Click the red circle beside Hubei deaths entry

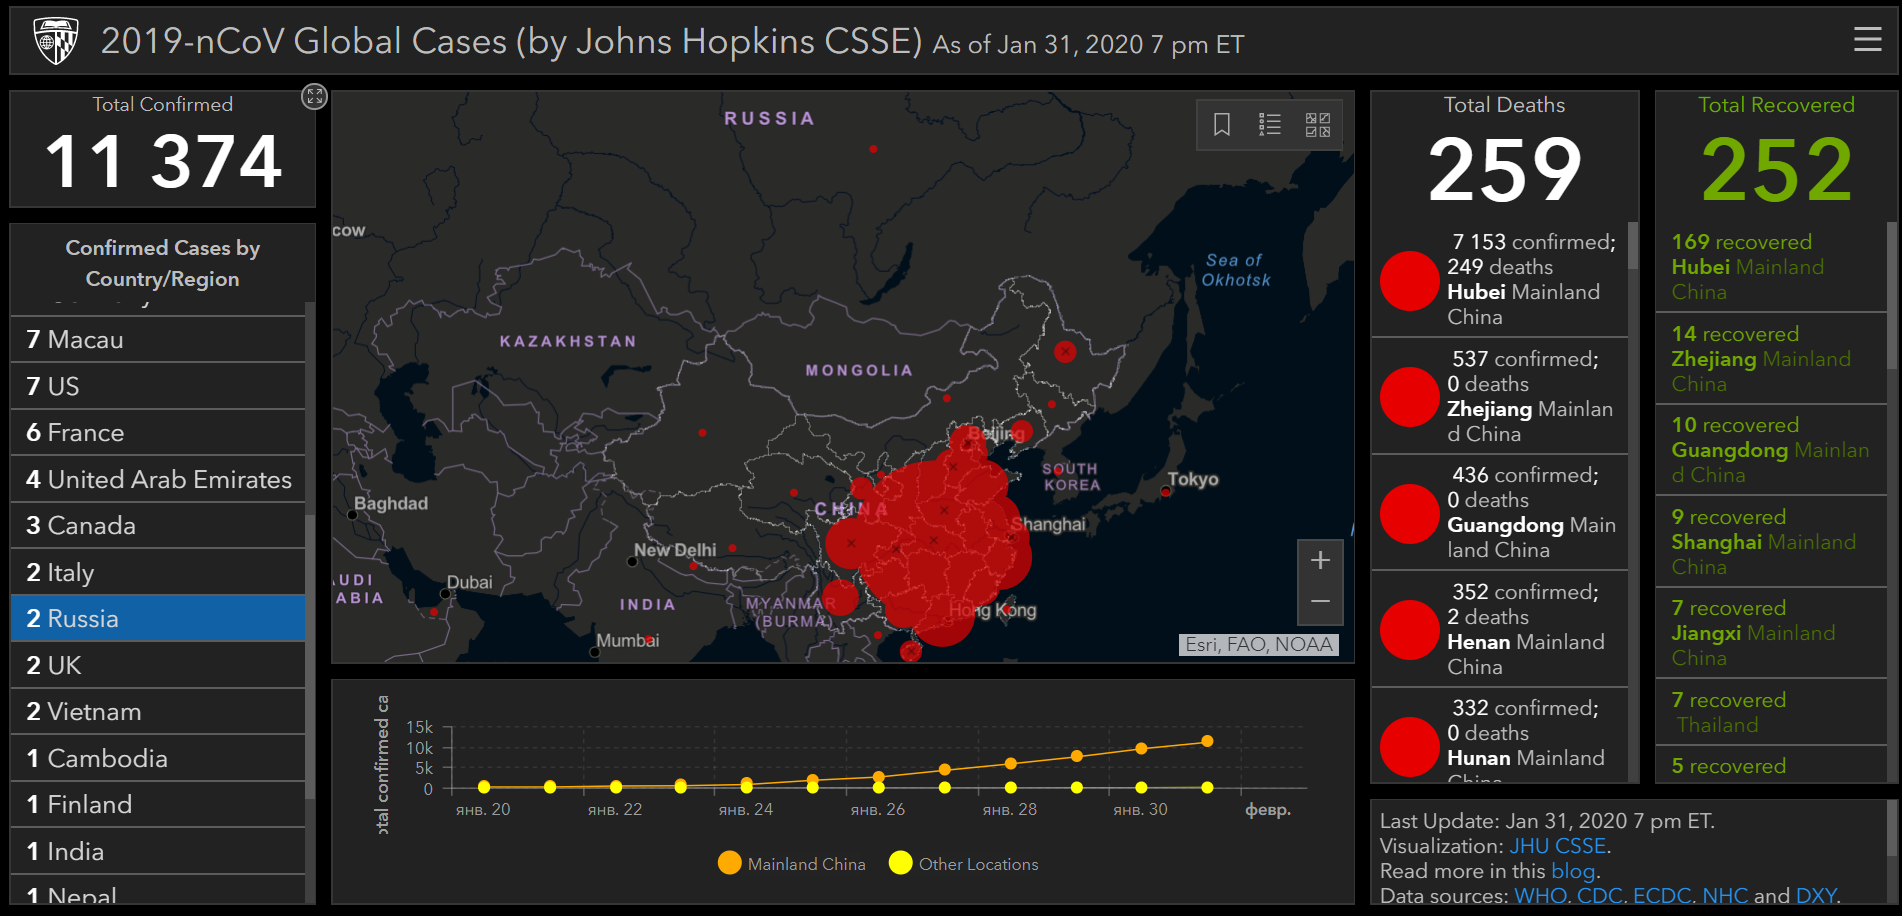1409,281
